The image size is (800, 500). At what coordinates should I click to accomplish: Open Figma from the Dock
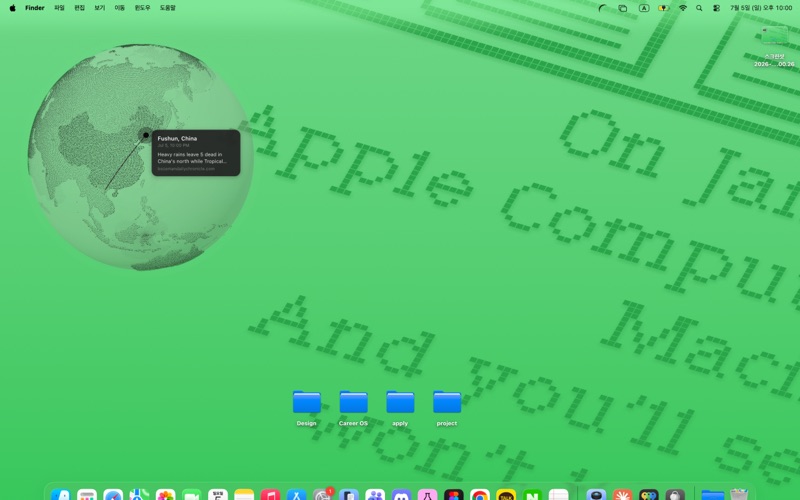point(454,495)
